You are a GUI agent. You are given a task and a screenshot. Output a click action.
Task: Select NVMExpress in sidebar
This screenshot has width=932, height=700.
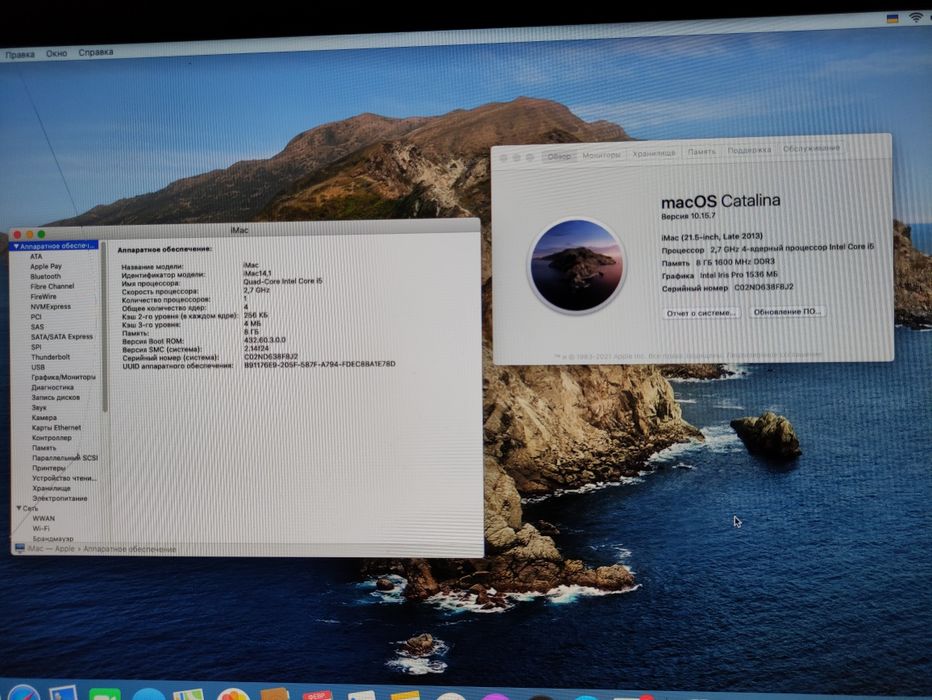[x=51, y=307]
